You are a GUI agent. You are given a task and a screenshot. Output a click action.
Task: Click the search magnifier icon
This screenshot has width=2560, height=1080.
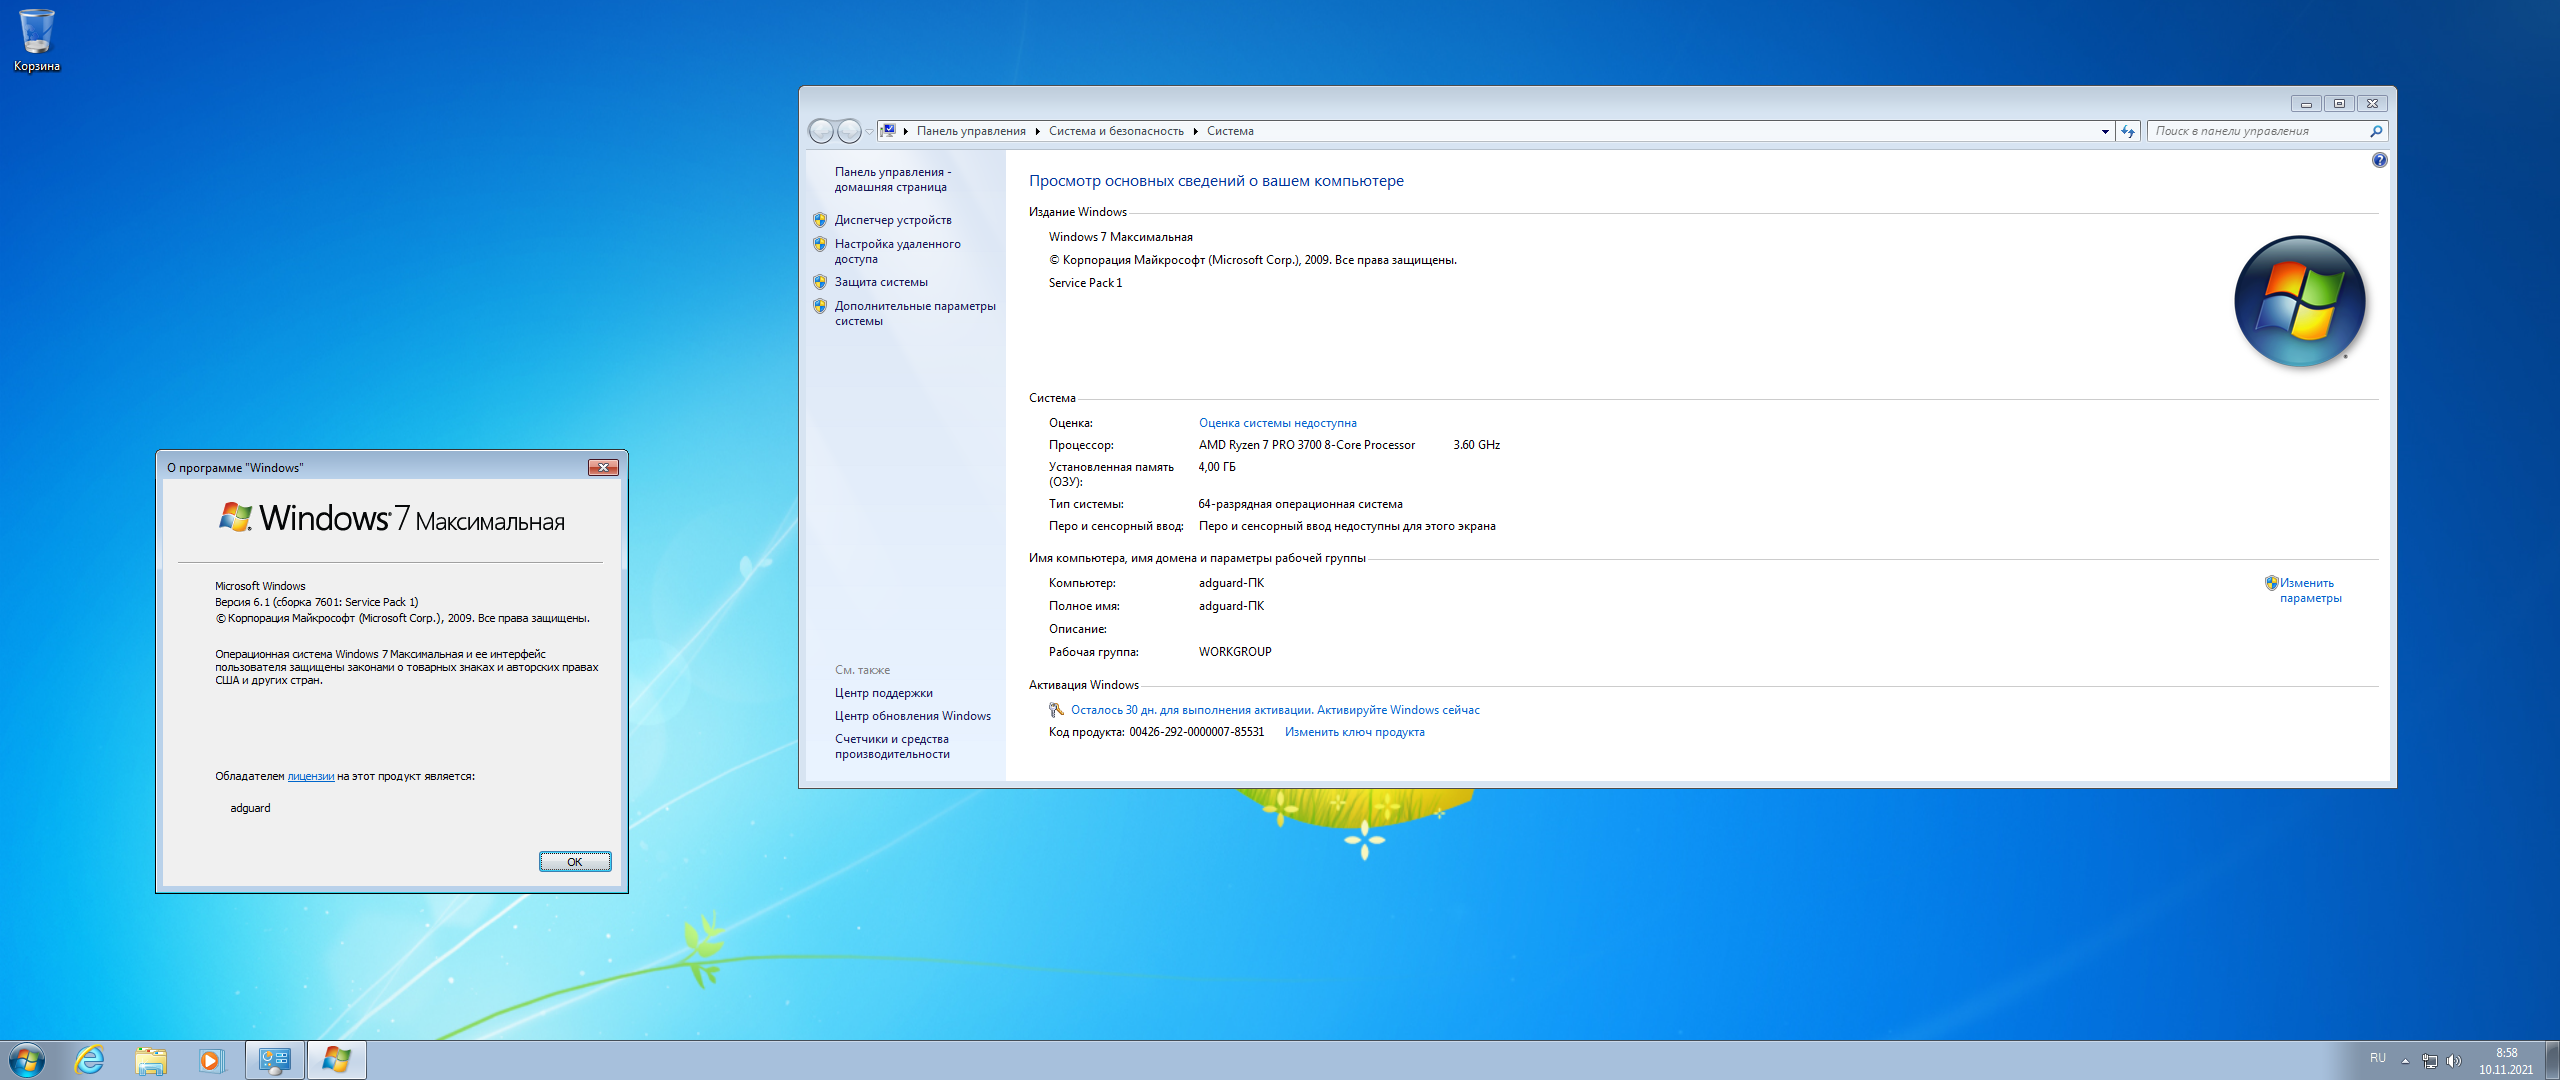coord(2377,131)
